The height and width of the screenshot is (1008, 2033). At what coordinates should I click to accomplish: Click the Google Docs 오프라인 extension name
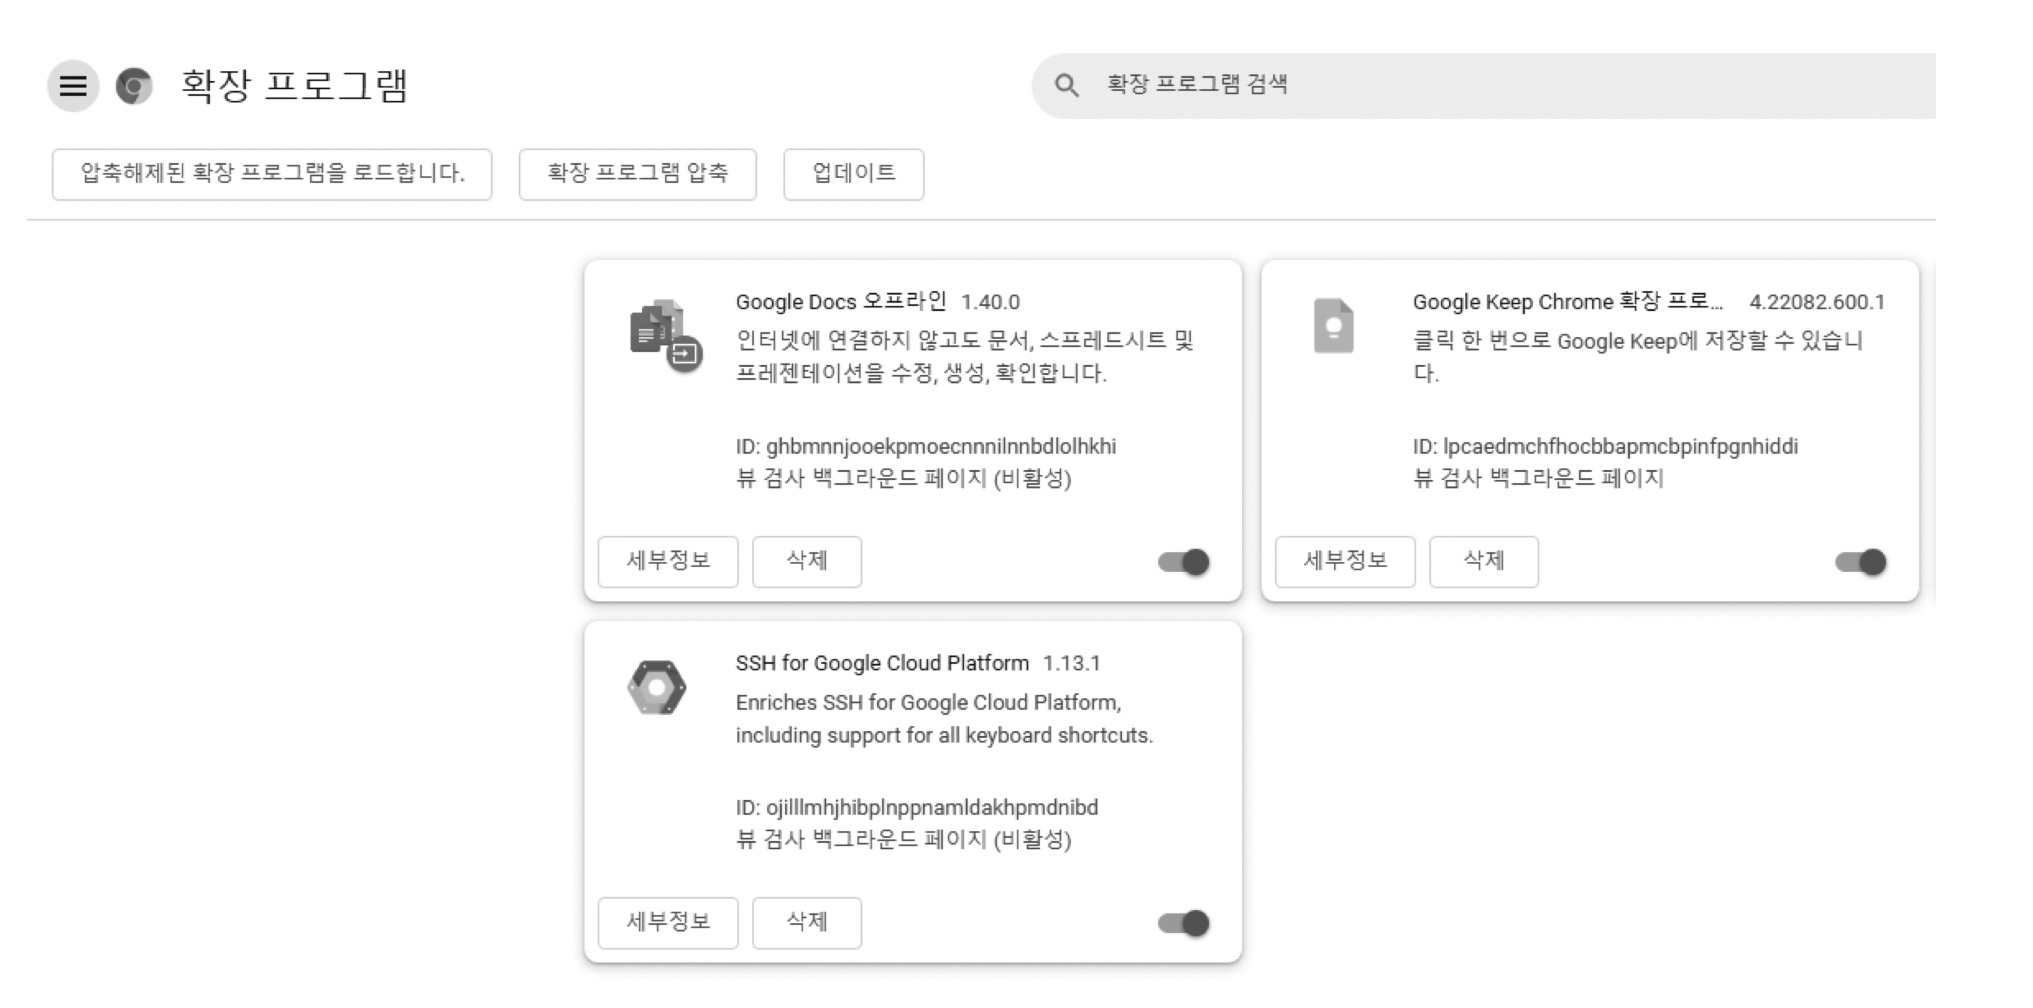coord(841,301)
